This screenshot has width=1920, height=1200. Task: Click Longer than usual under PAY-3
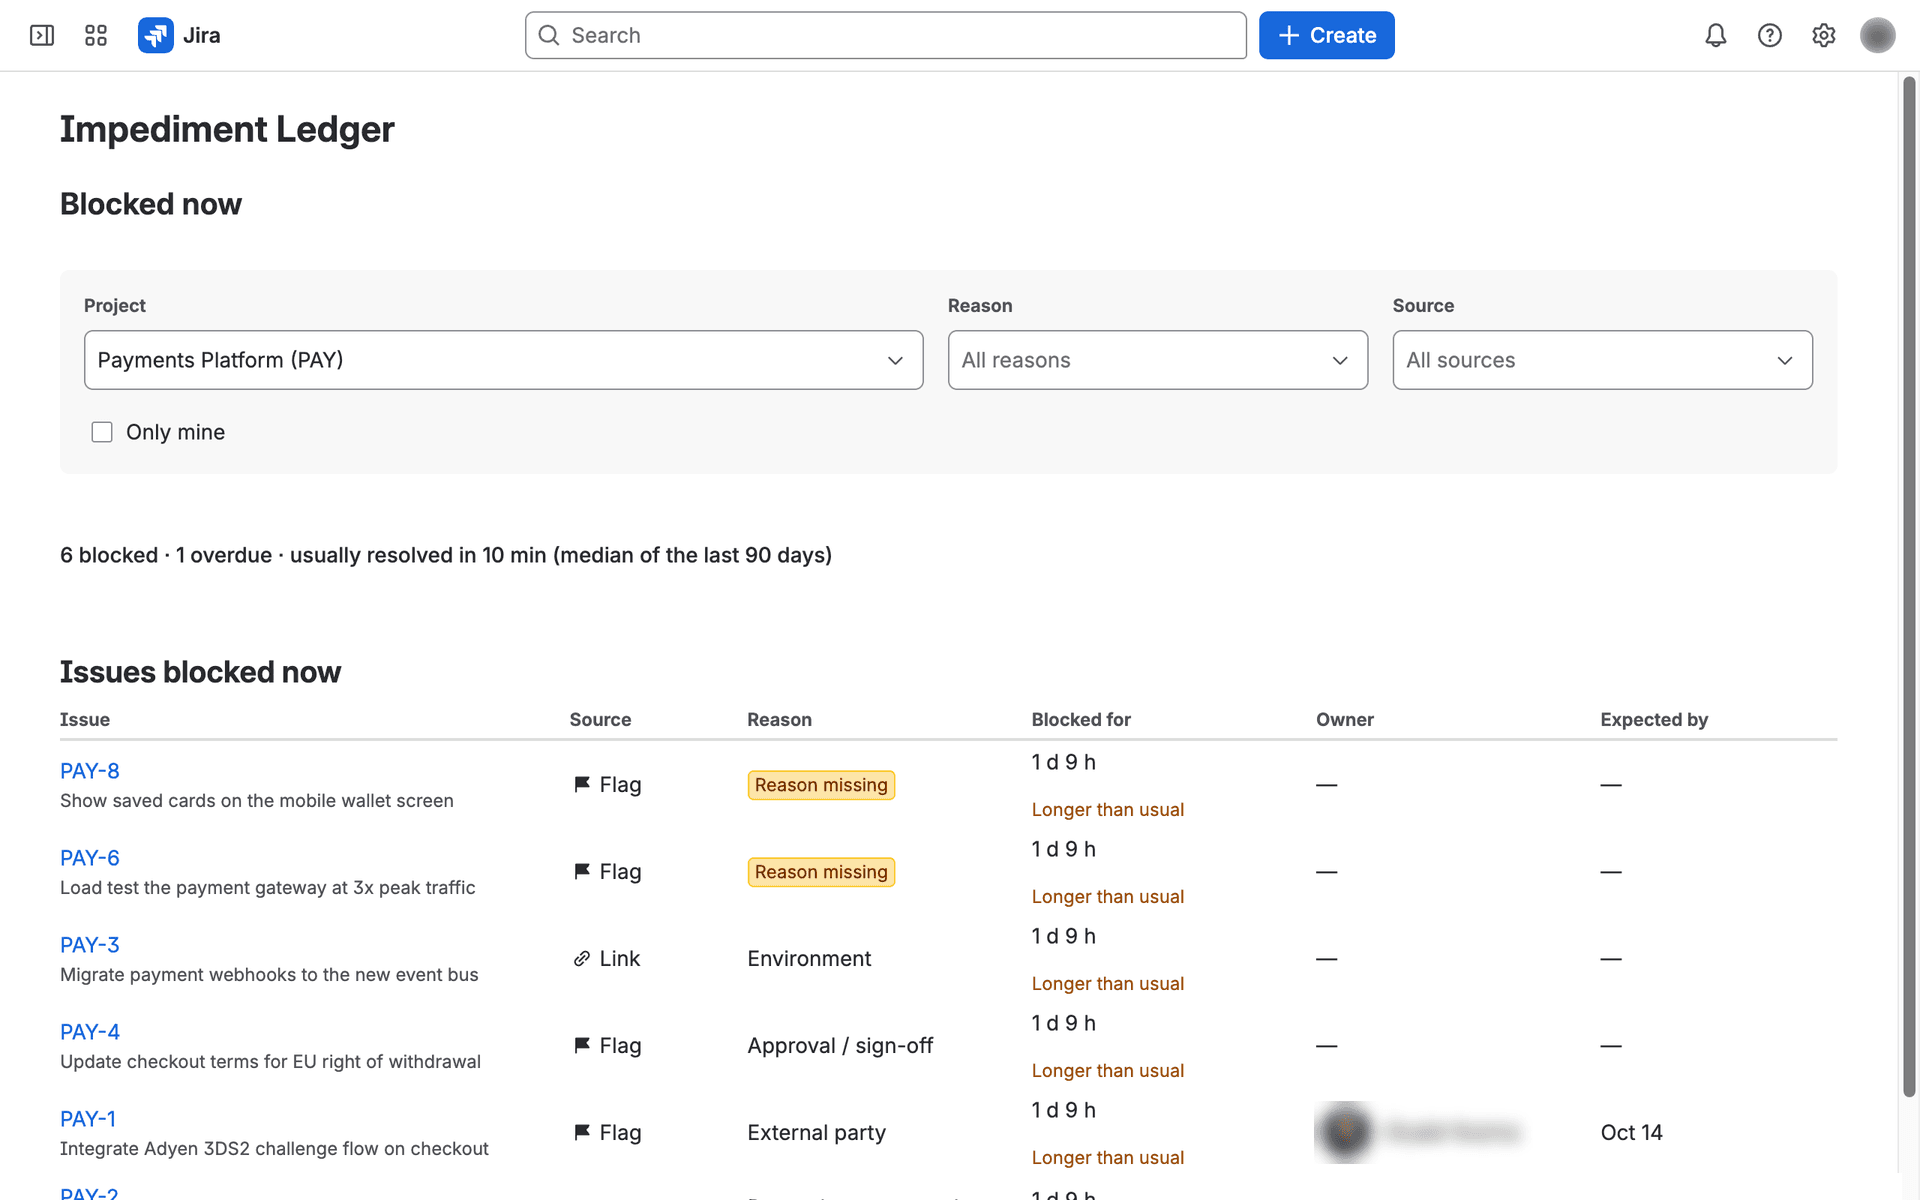(1108, 984)
